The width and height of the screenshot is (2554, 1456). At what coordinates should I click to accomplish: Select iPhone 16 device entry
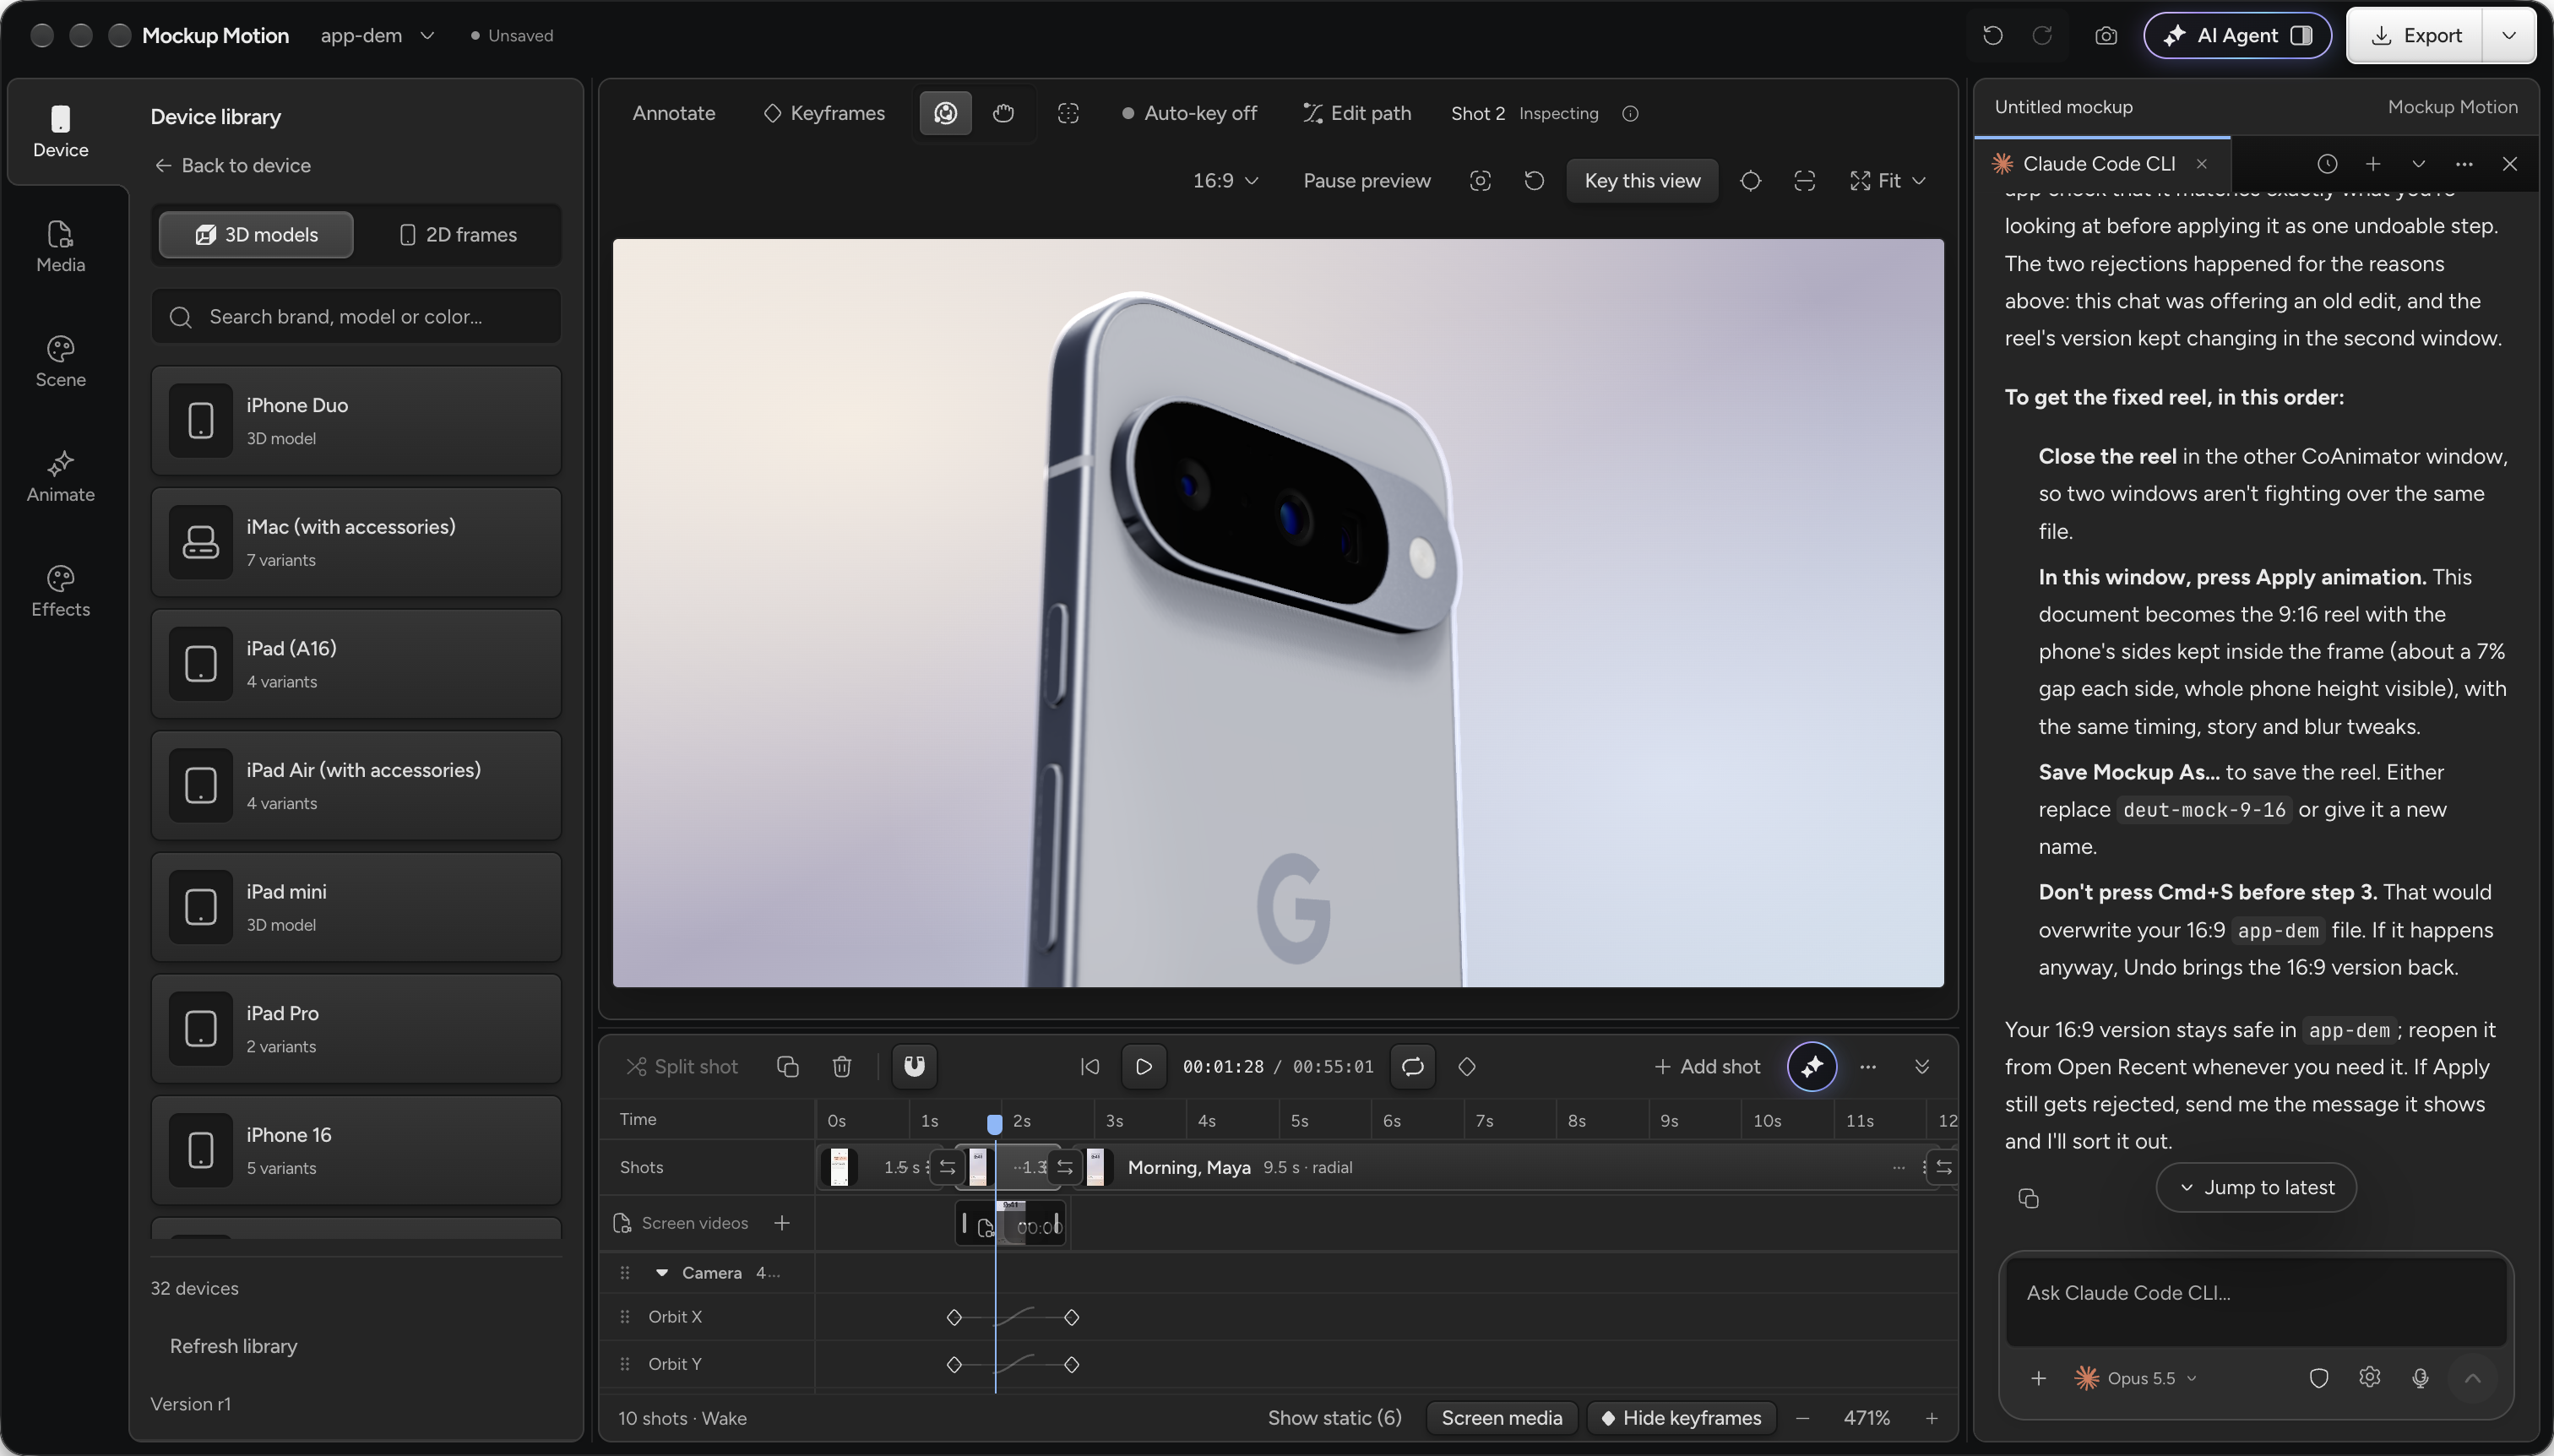point(356,1150)
